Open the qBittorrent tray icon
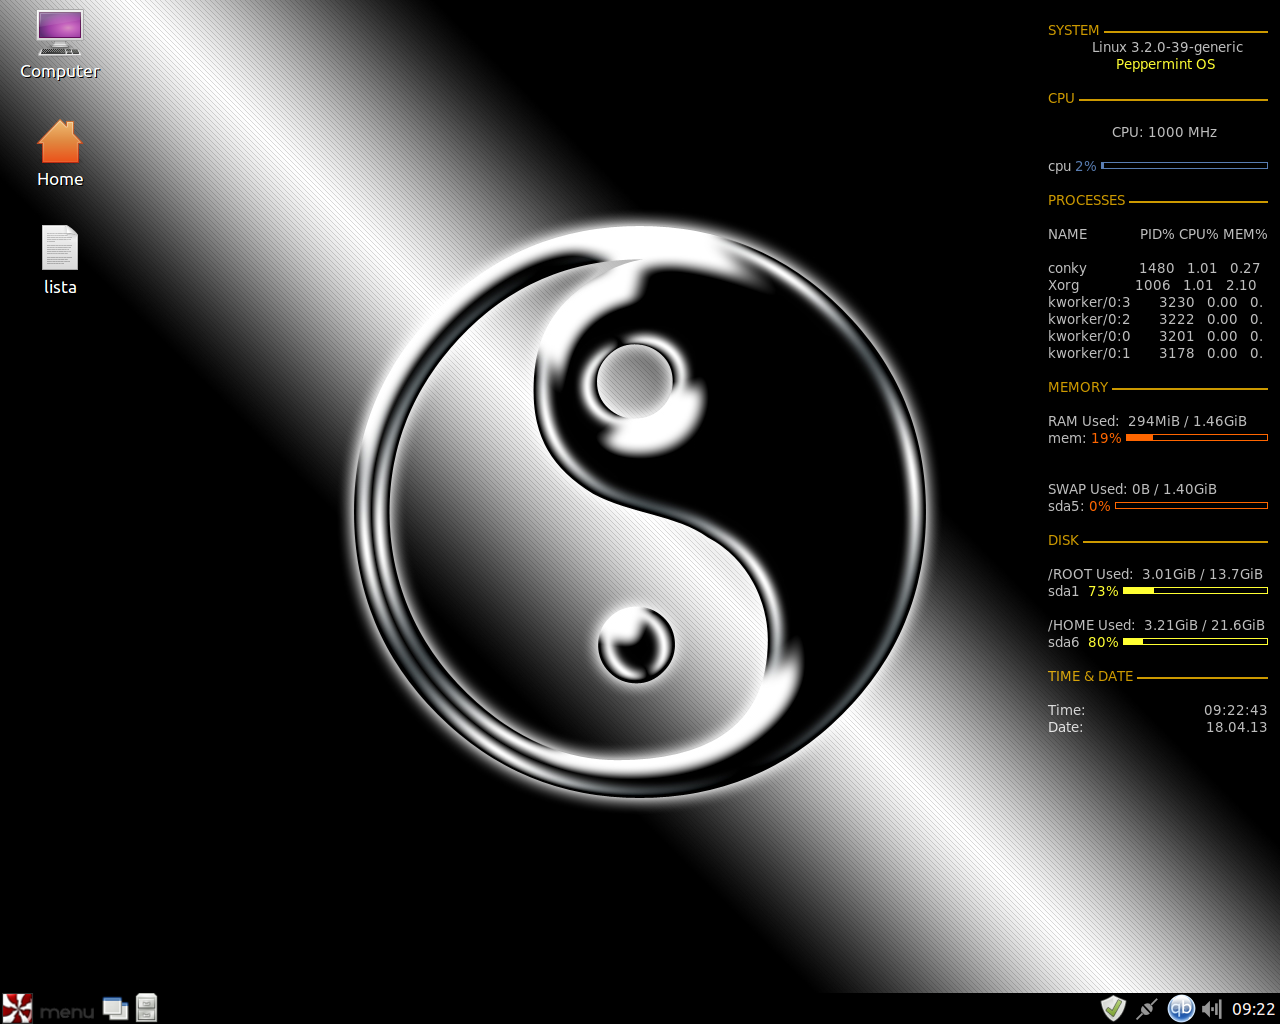The height and width of the screenshot is (1024, 1280). pos(1181,1008)
